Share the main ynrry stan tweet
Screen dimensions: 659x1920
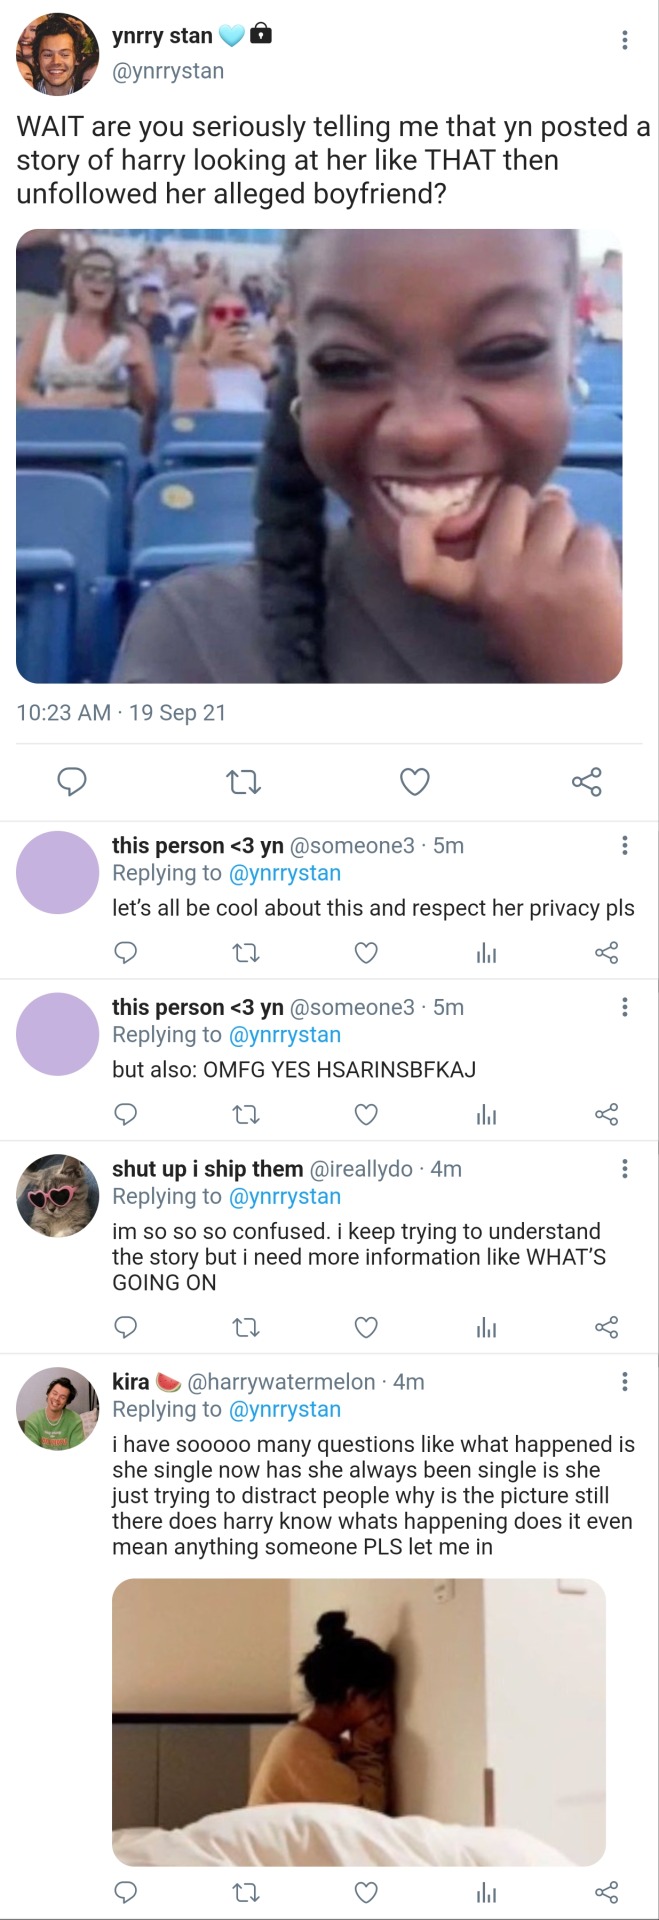(587, 782)
